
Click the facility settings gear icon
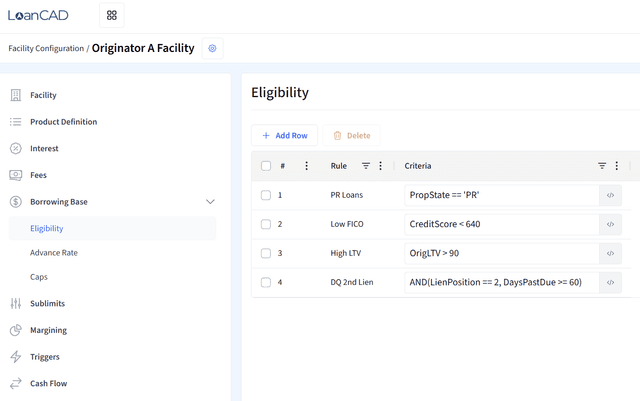coord(212,48)
